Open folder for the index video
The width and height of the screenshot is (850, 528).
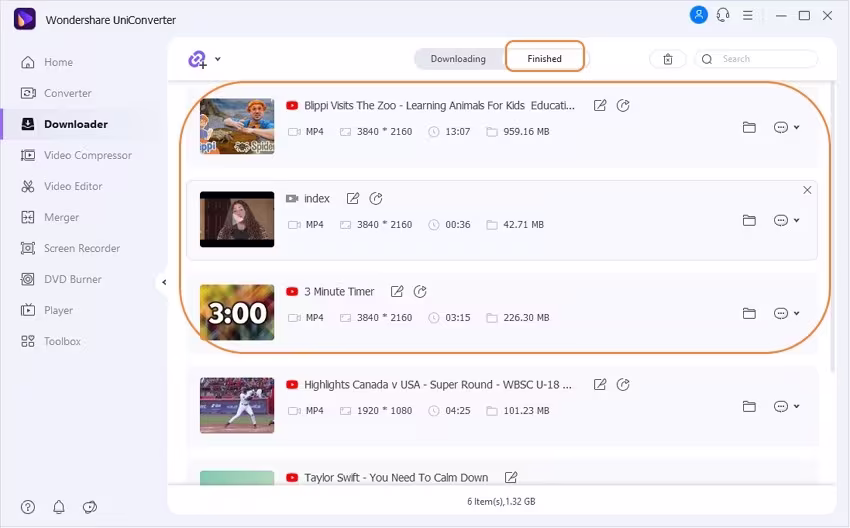pos(749,221)
